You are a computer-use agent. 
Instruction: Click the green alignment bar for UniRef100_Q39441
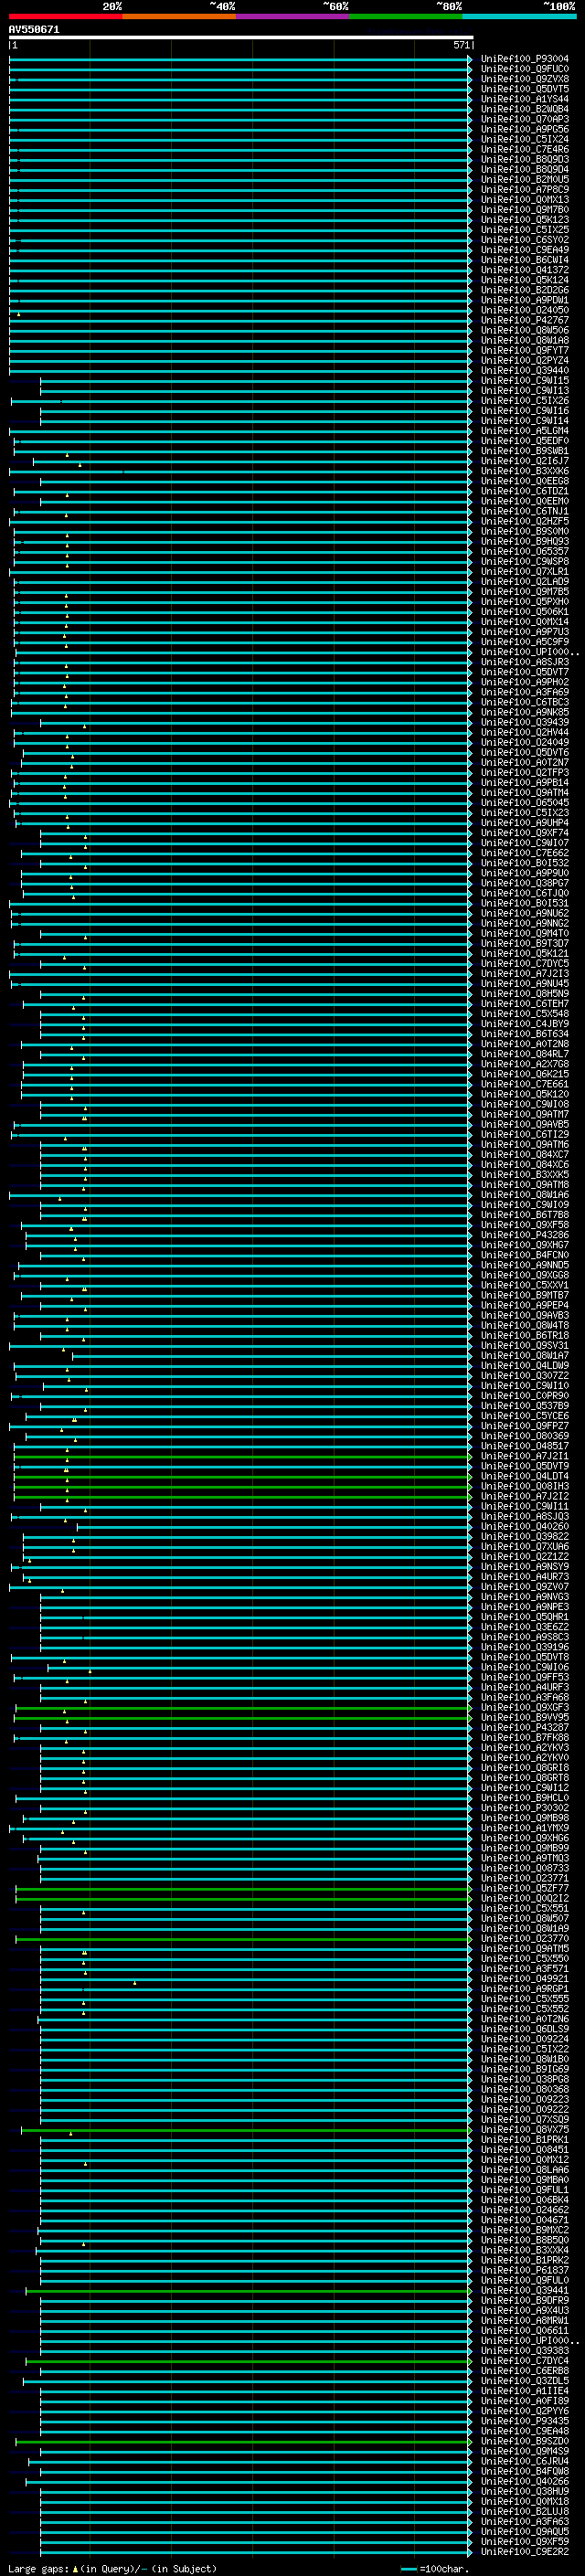click(248, 2291)
